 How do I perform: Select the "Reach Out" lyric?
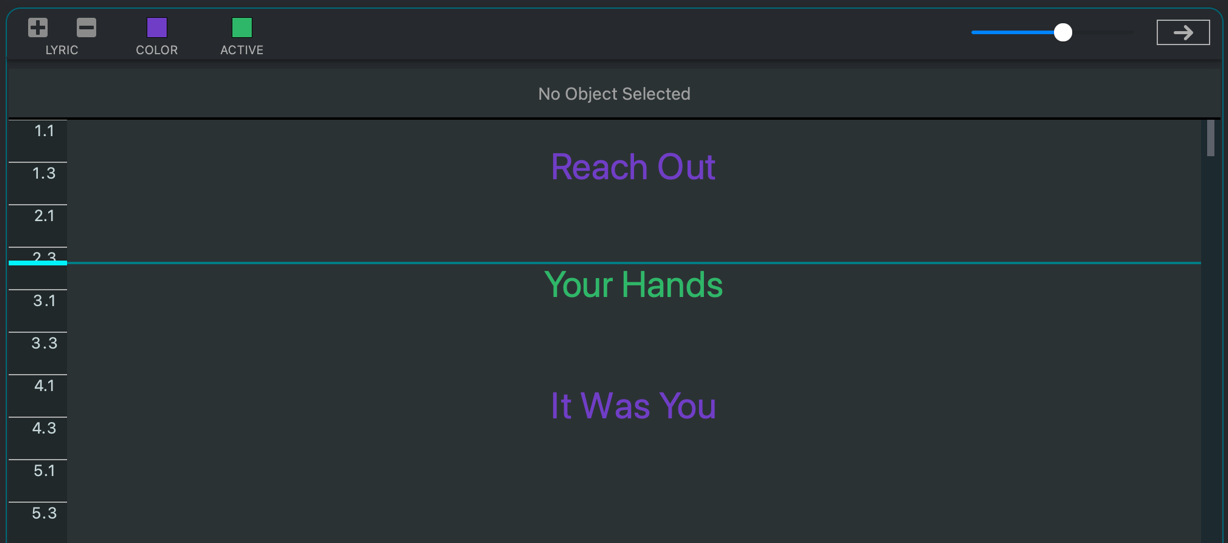point(633,167)
